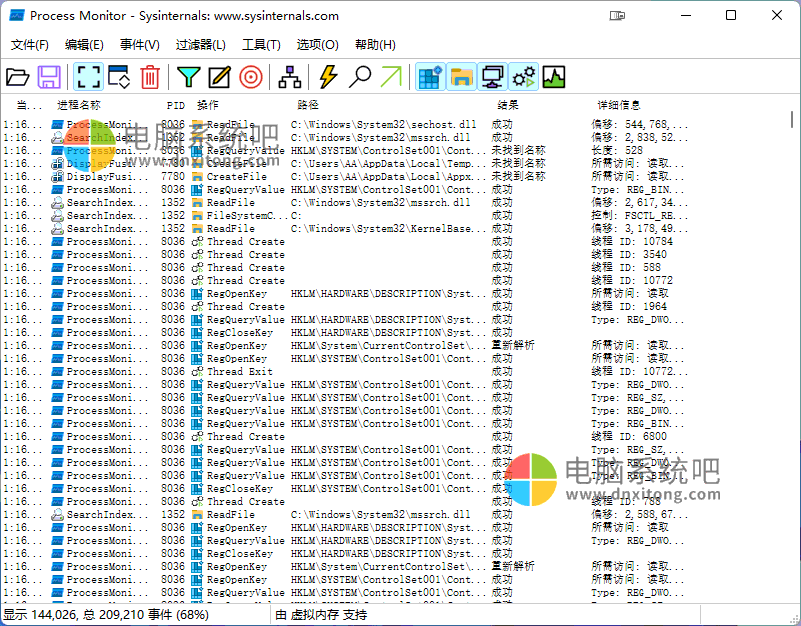This screenshot has width=801, height=626.
Task: Toggle Show Registry Activity icon
Action: pyautogui.click(x=430, y=77)
